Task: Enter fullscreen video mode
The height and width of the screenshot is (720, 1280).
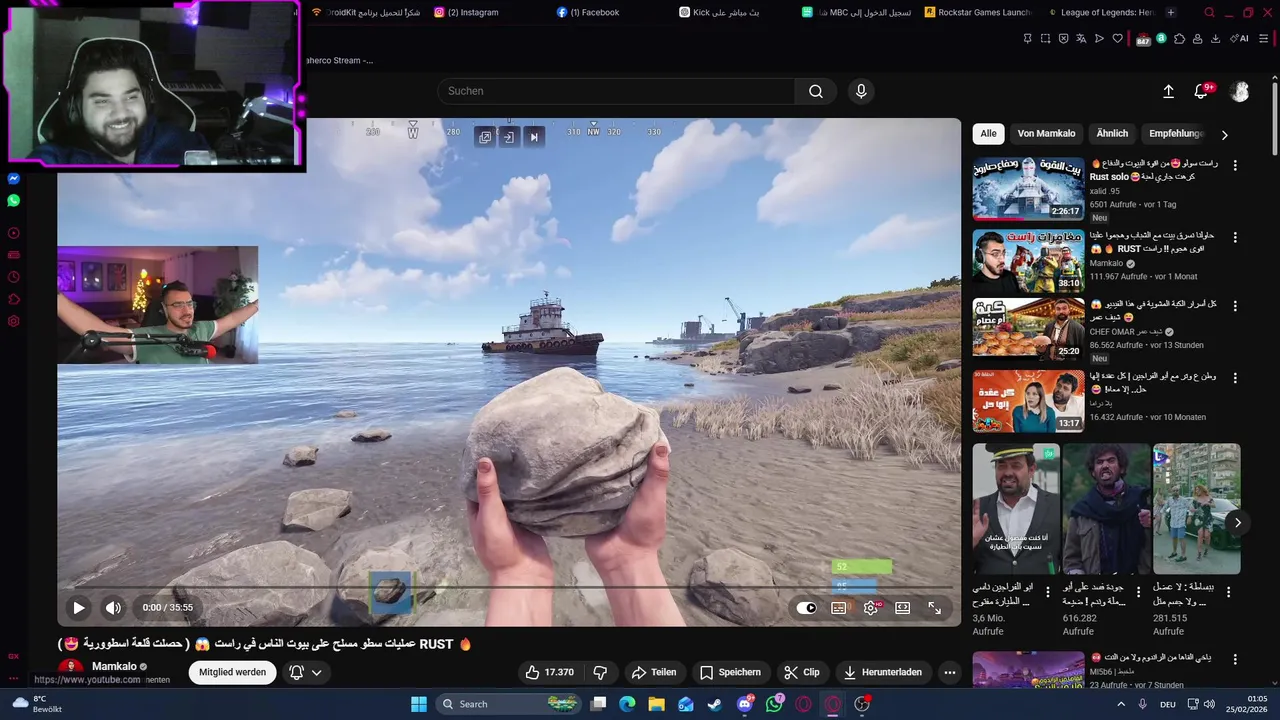Action: [x=935, y=607]
